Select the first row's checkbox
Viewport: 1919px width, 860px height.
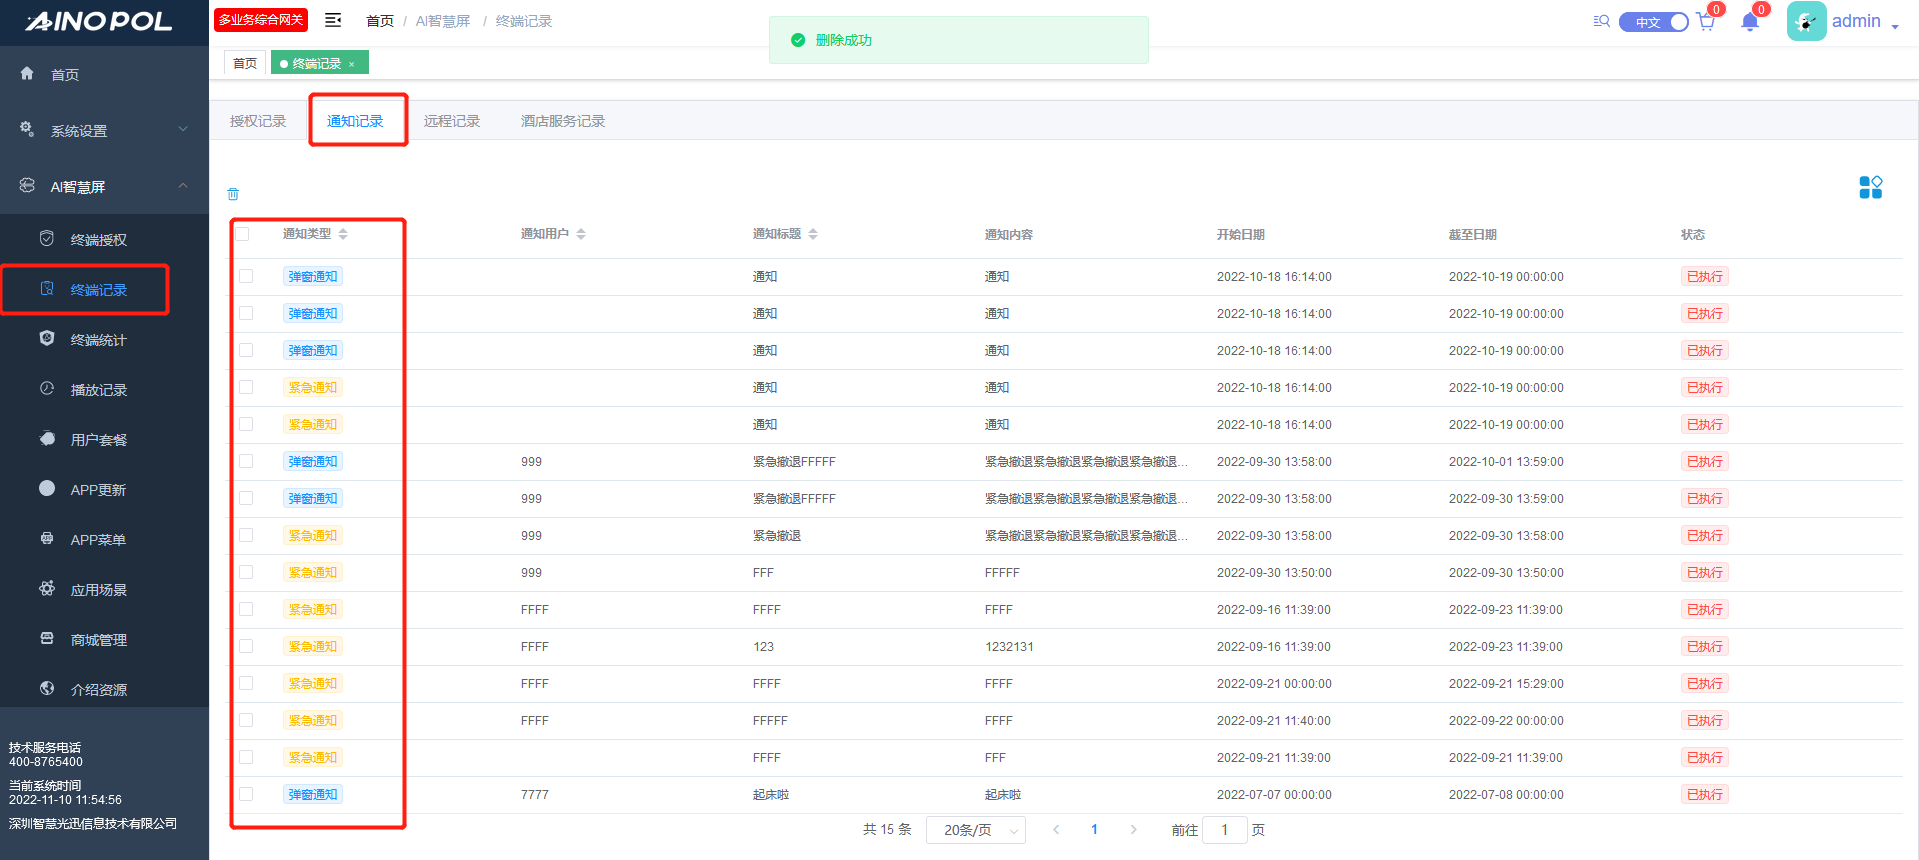coord(246,277)
